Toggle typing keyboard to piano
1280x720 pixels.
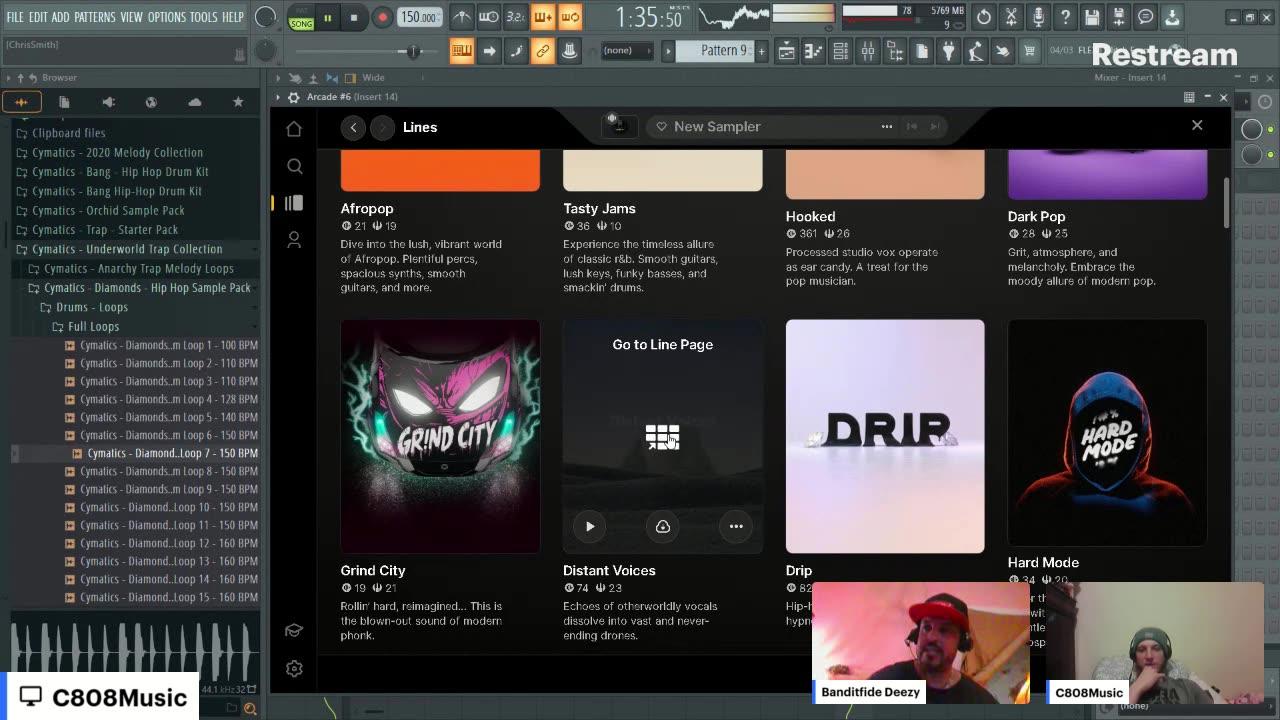tap(461, 51)
